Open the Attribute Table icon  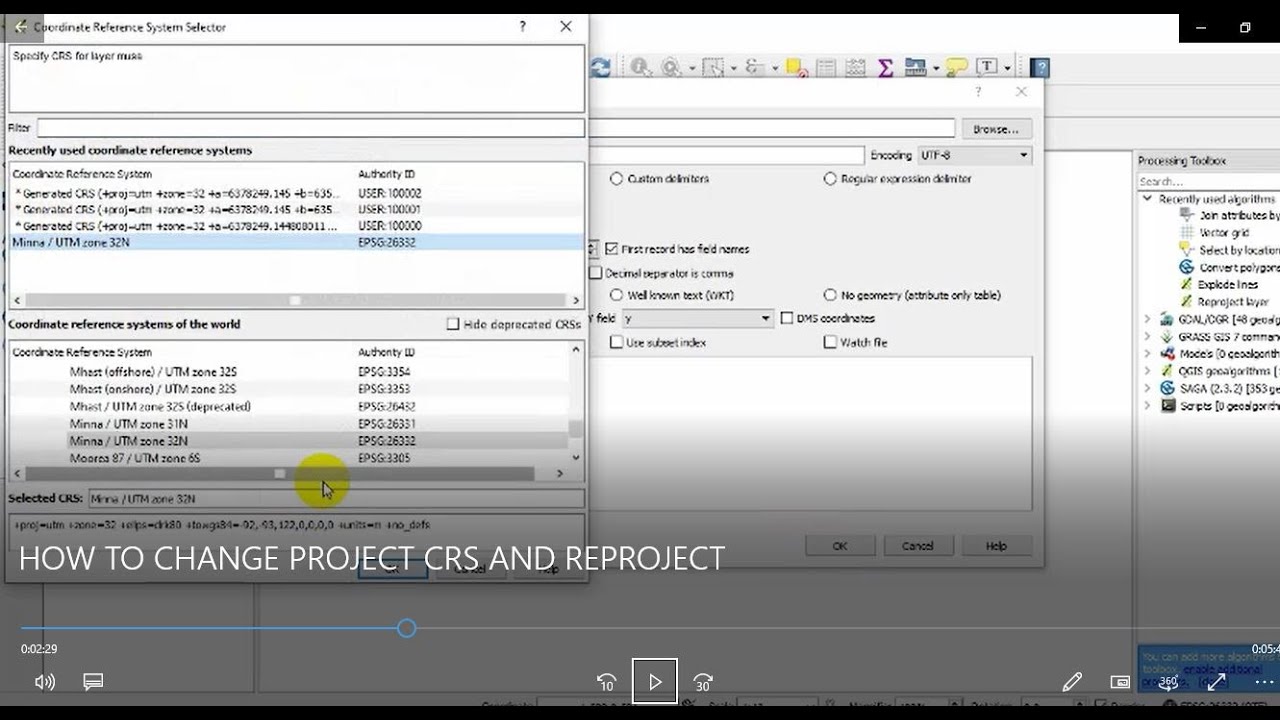click(x=826, y=67)
